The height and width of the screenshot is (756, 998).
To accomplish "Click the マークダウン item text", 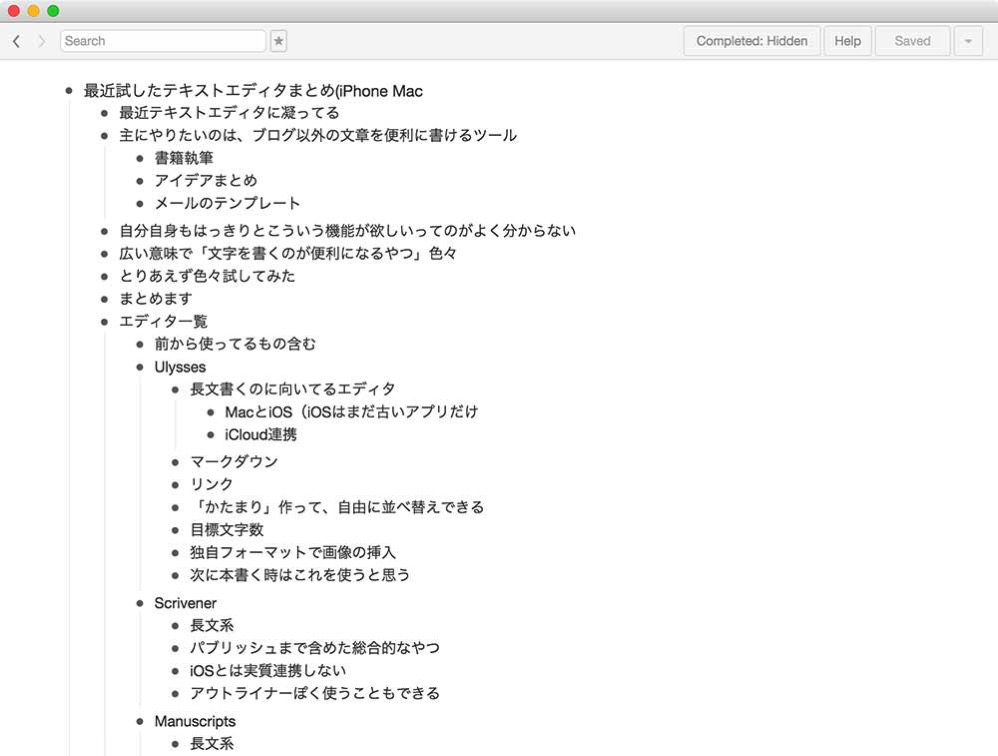I will (x=234, y=462).
